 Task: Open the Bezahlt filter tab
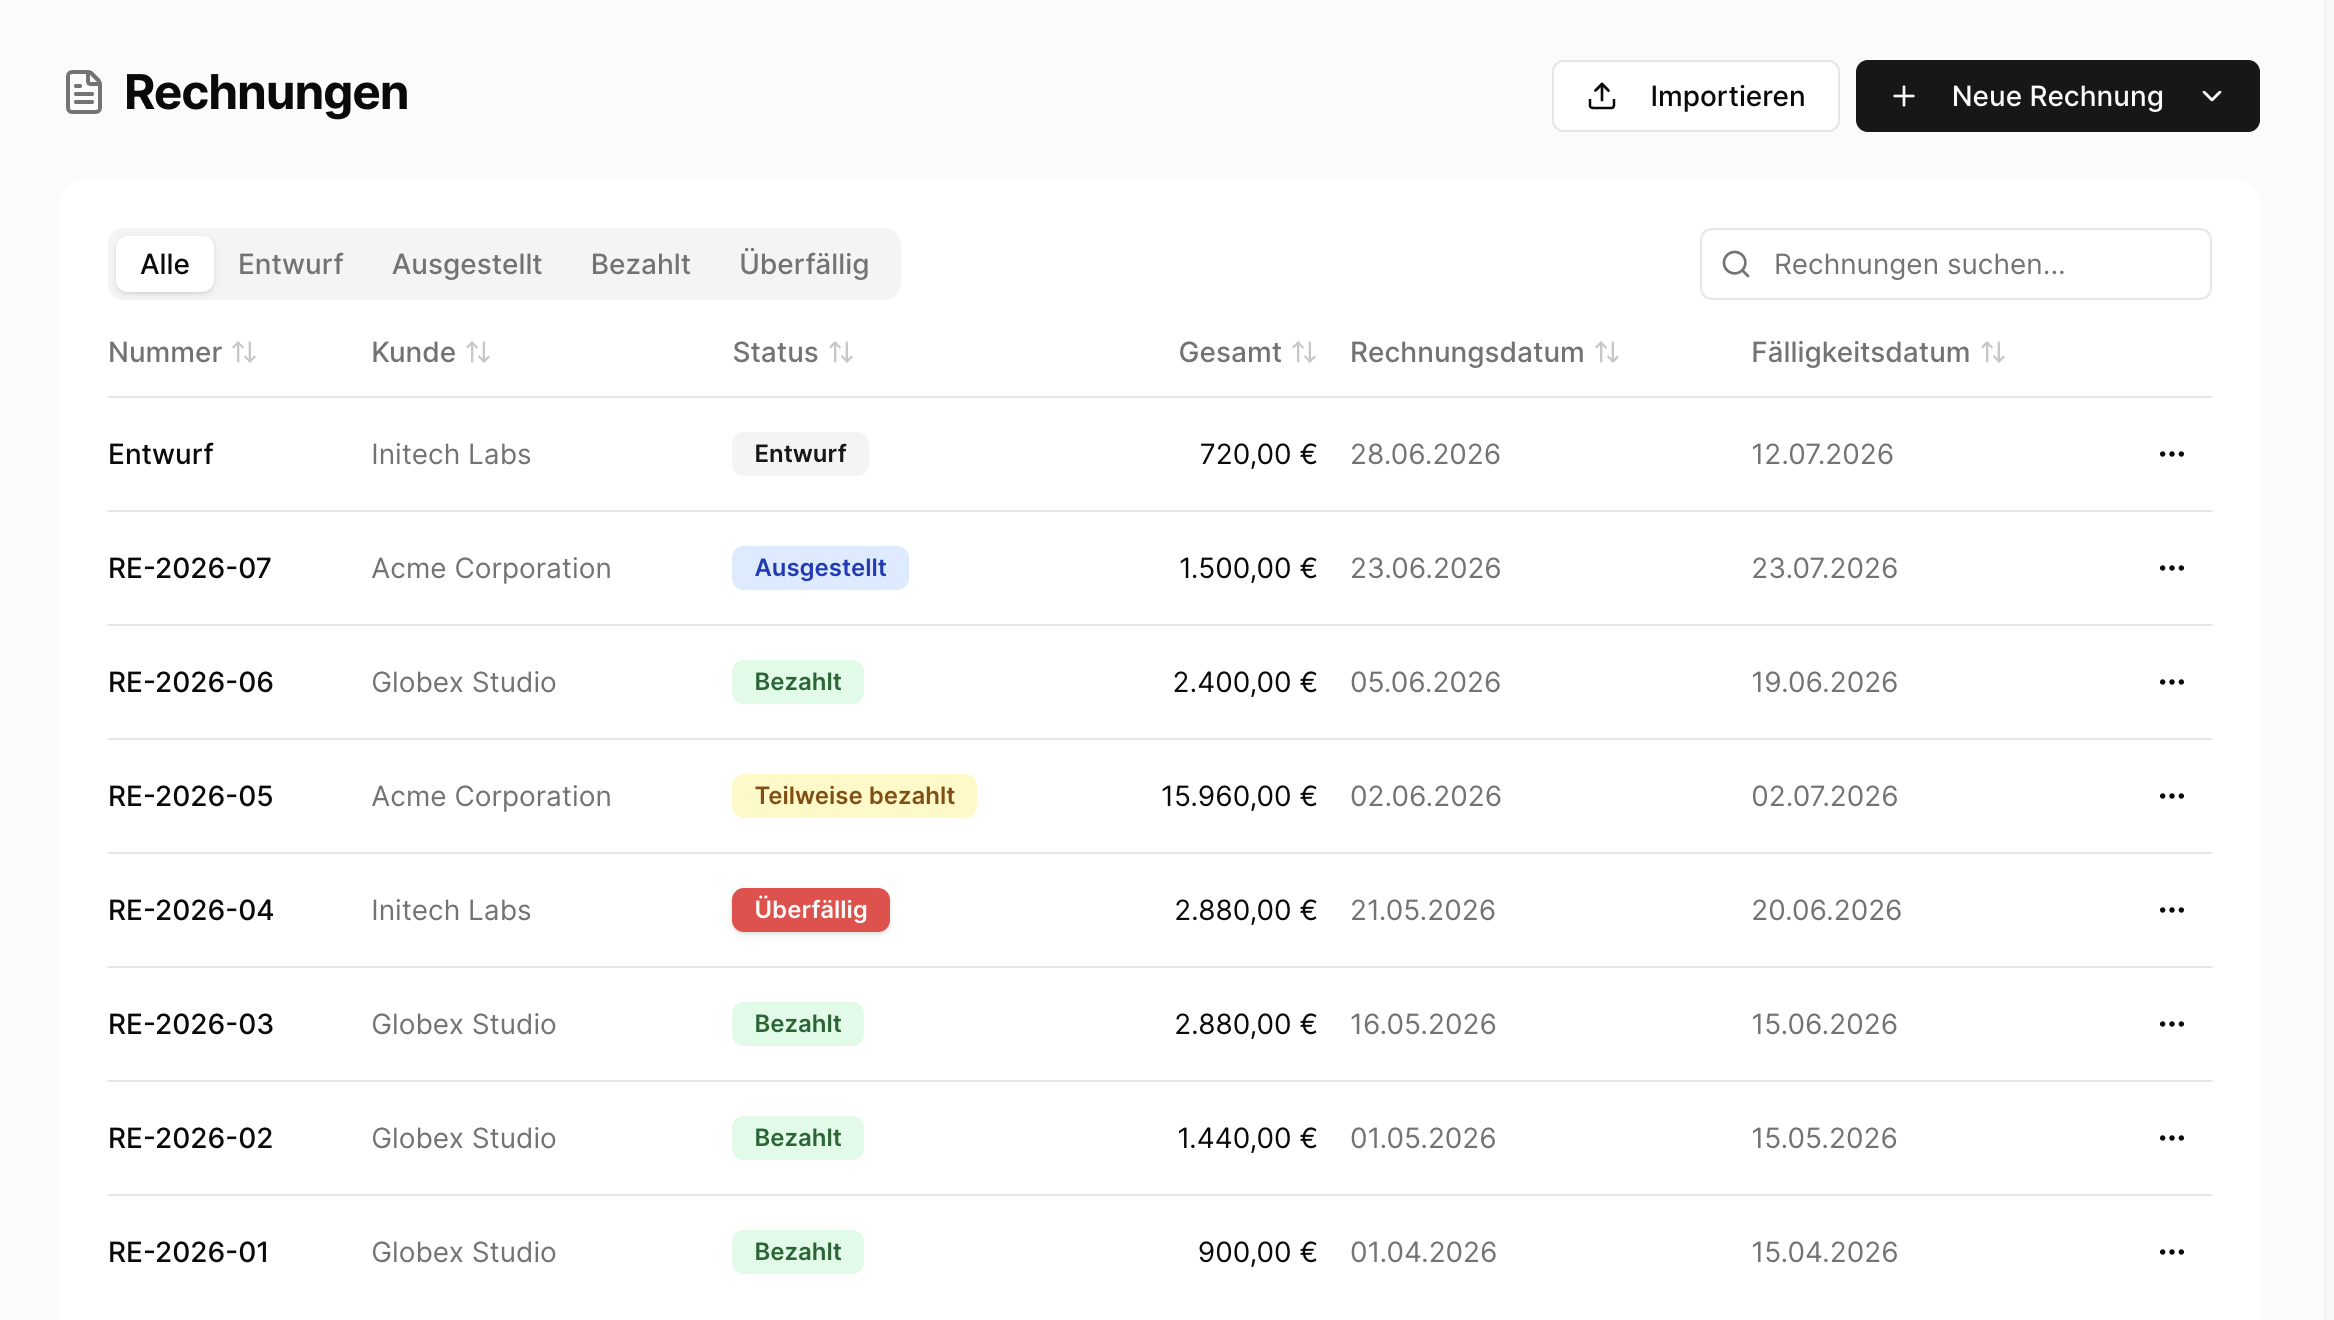pos(641,264)
